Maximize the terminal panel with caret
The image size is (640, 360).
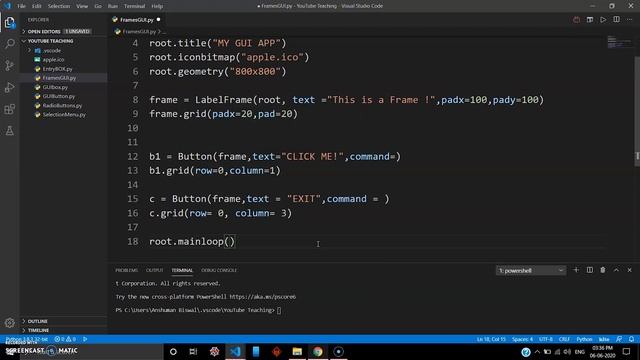[x=616, y=270]
